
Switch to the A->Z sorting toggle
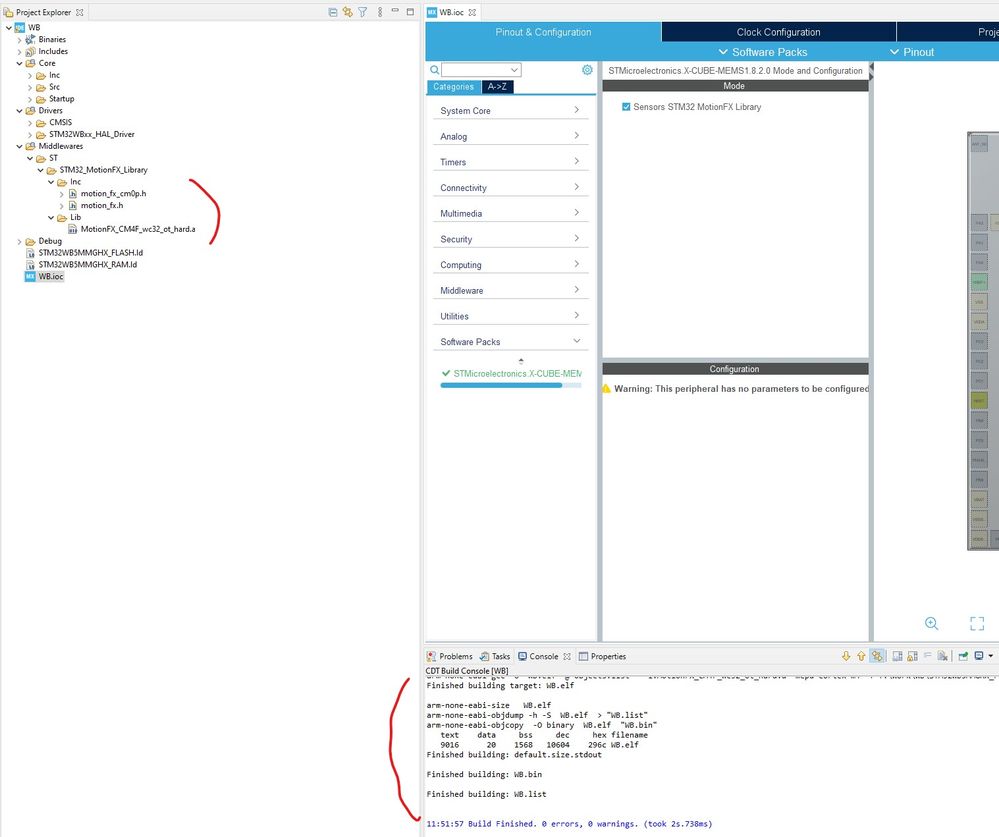[x=497, y=87]
